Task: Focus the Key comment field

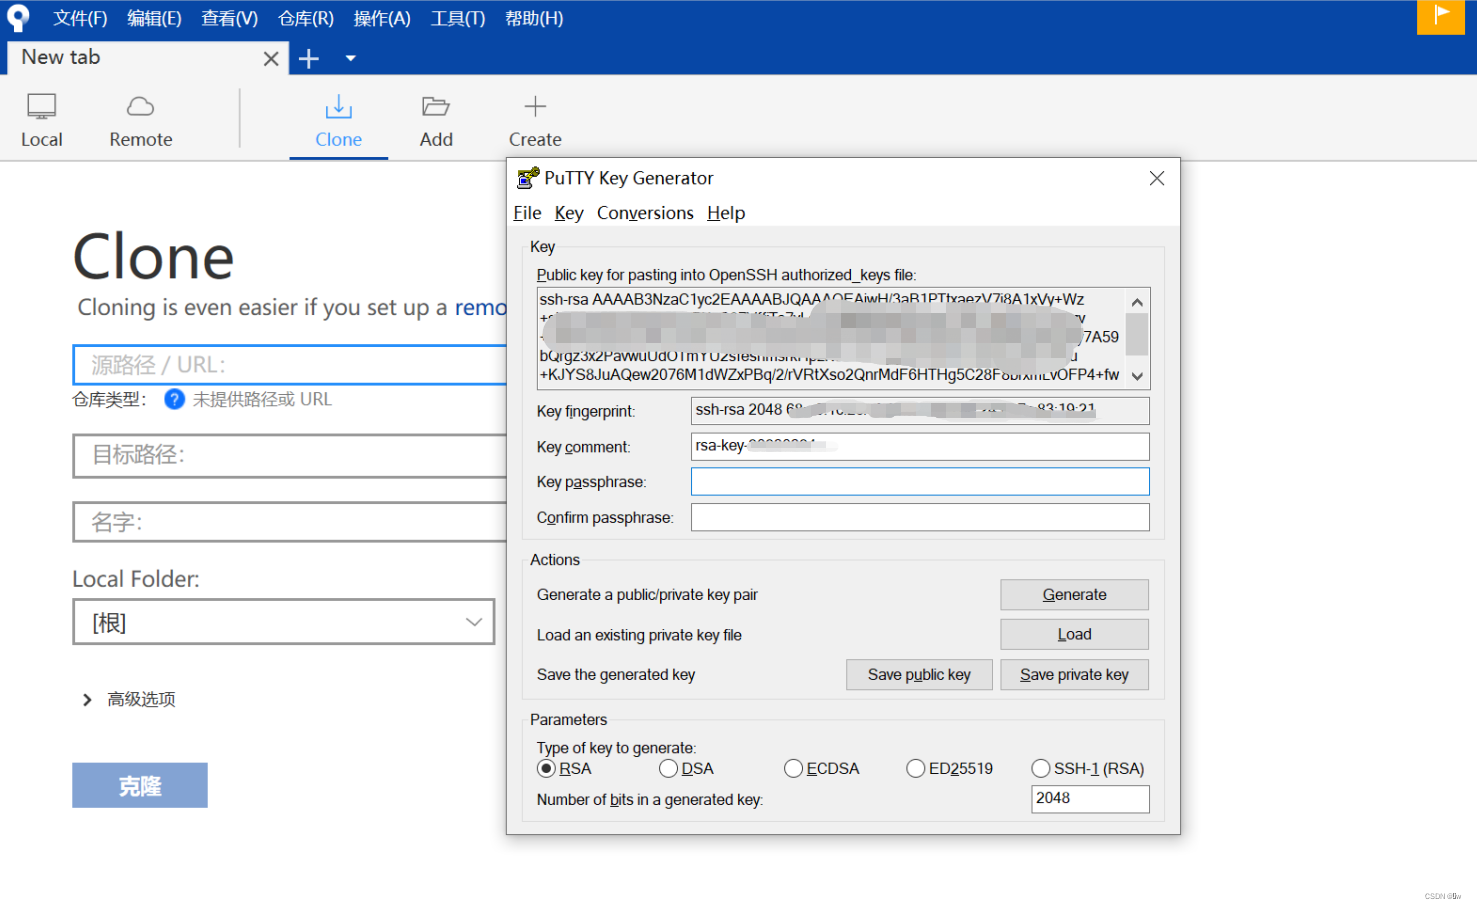Action: coord(920,446)
